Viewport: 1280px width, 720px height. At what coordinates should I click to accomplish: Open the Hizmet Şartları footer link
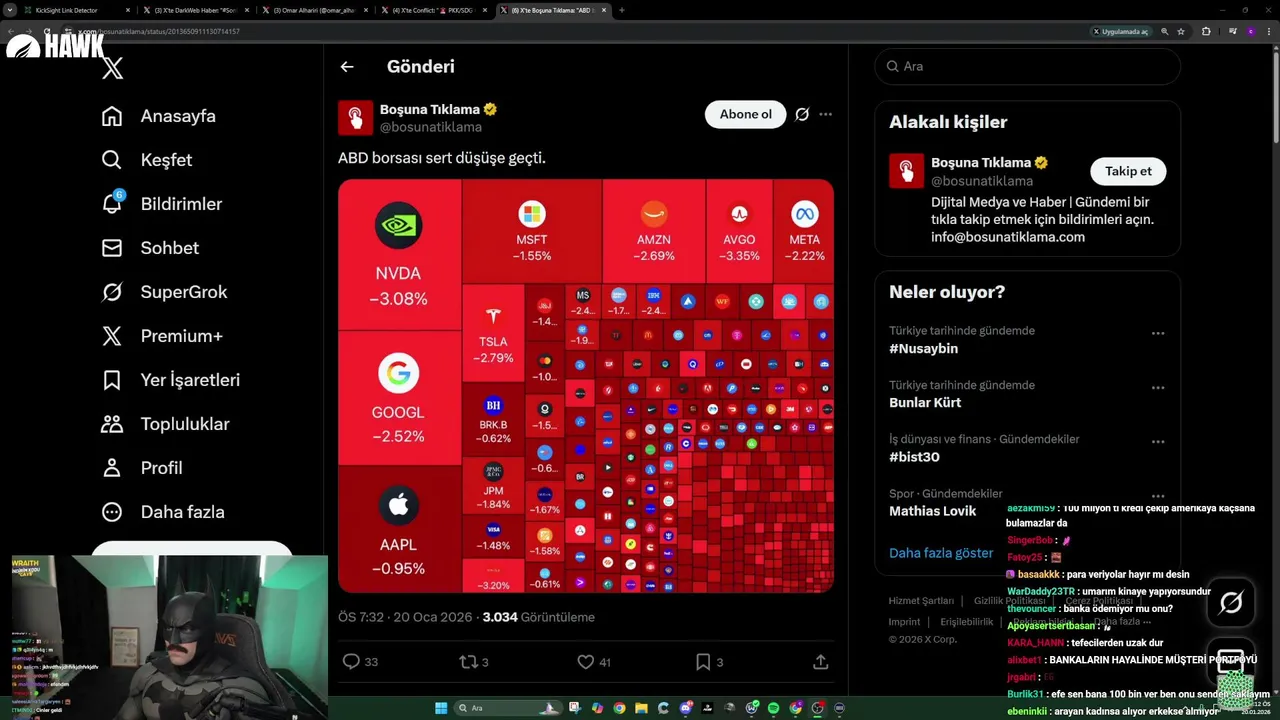(x=921, y=601)
